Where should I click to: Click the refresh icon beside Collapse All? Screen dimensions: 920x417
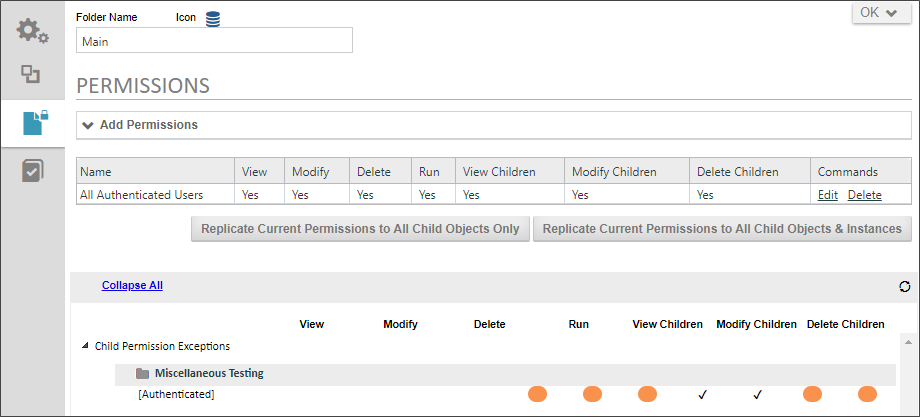tap(904, 286)
